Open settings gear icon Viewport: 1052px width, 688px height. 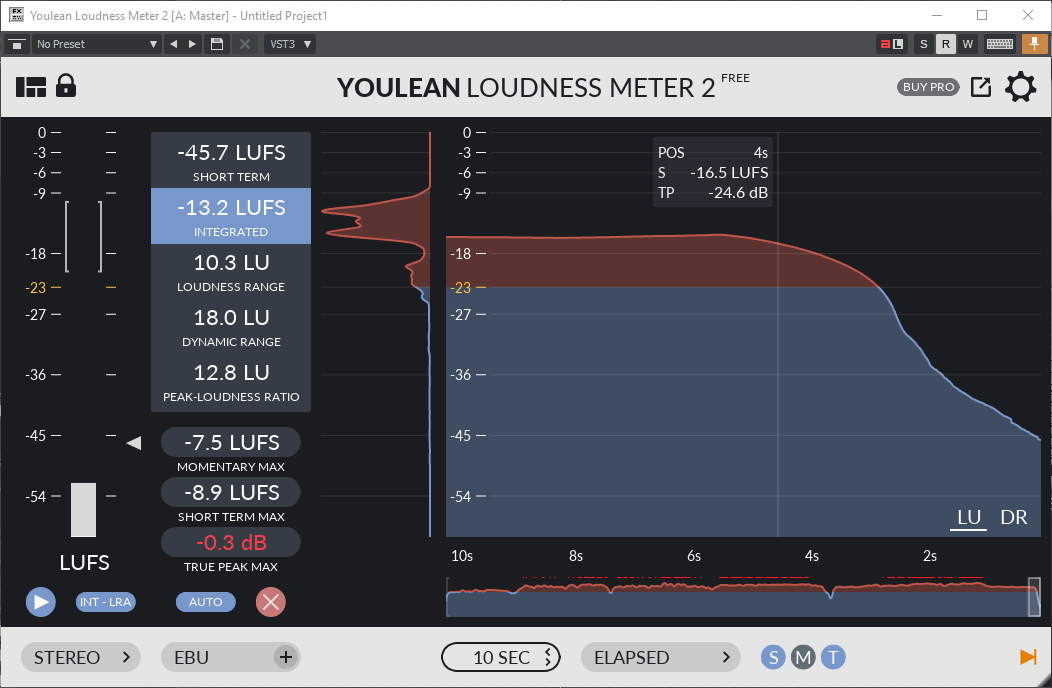tap(1020, 87)
